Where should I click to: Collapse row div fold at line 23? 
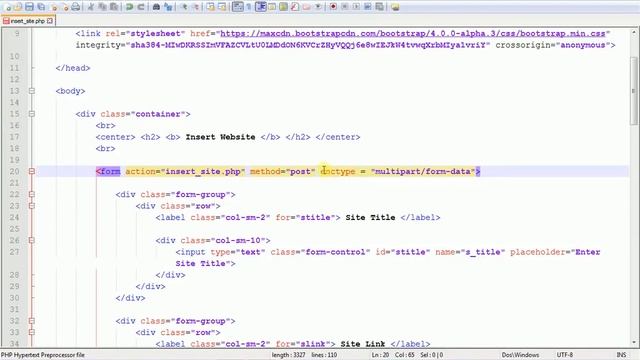click(x=31, y=206)
